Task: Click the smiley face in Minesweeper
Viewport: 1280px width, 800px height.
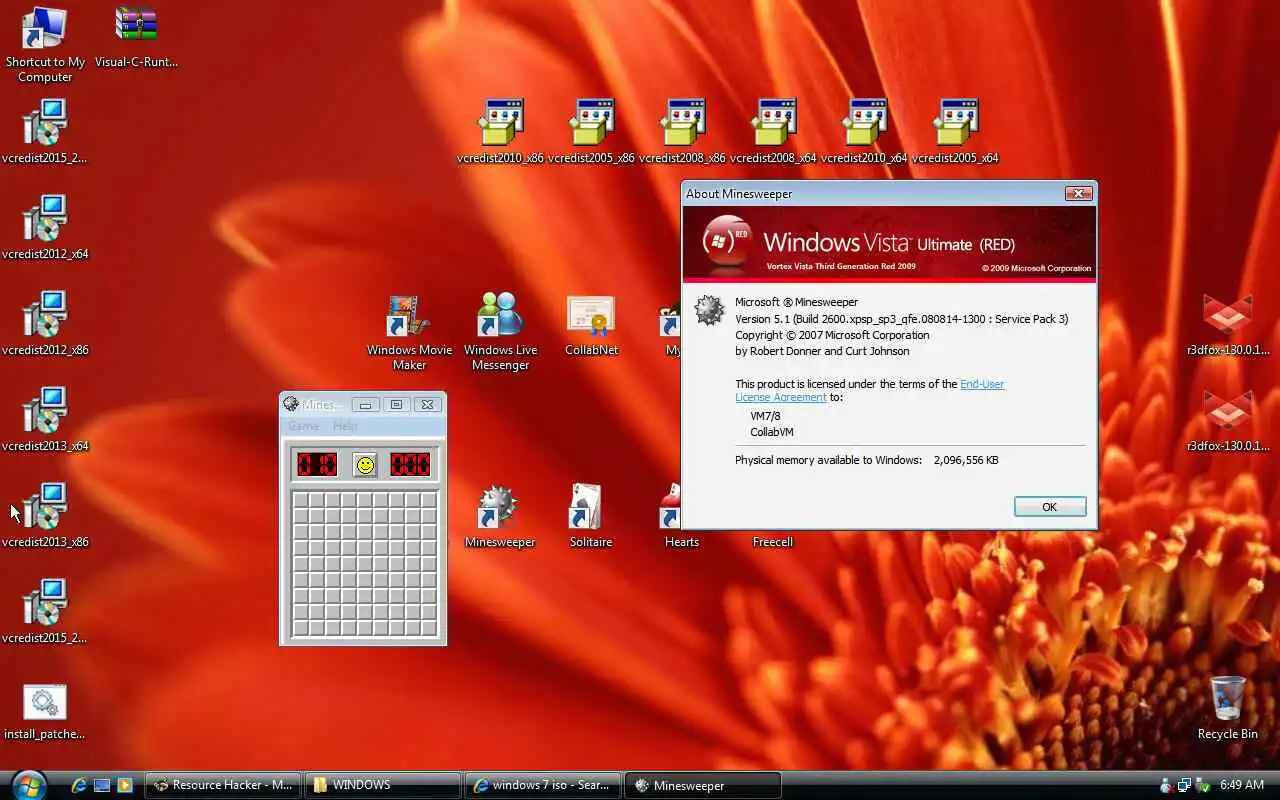Action: 365,464
